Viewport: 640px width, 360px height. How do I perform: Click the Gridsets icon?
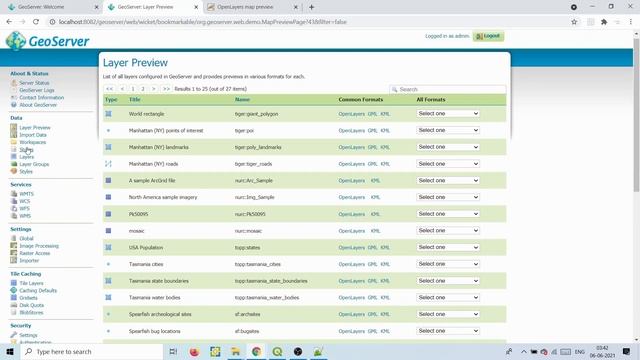[14, 298]
